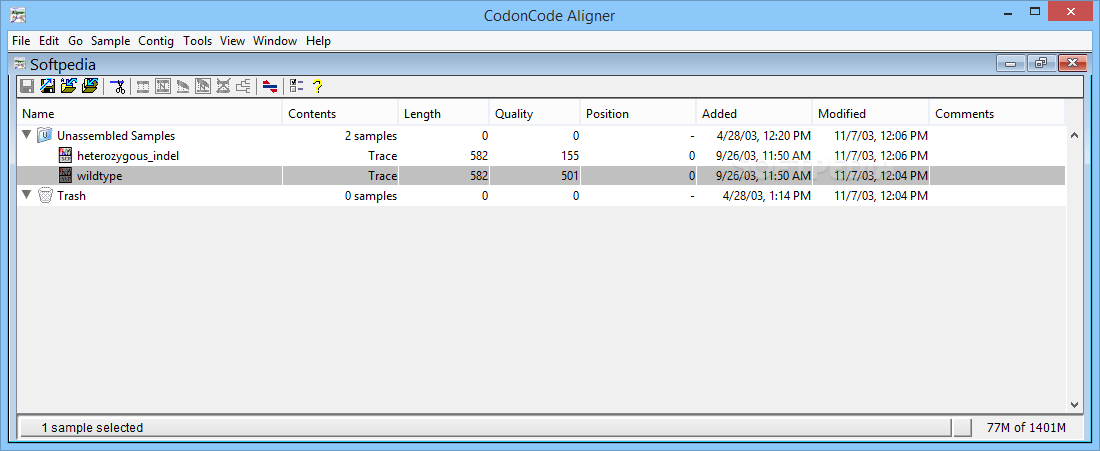The image size is (1100, 451).
Task: Collapse the Unassembled Samples folder
Action: coord(27,135)
